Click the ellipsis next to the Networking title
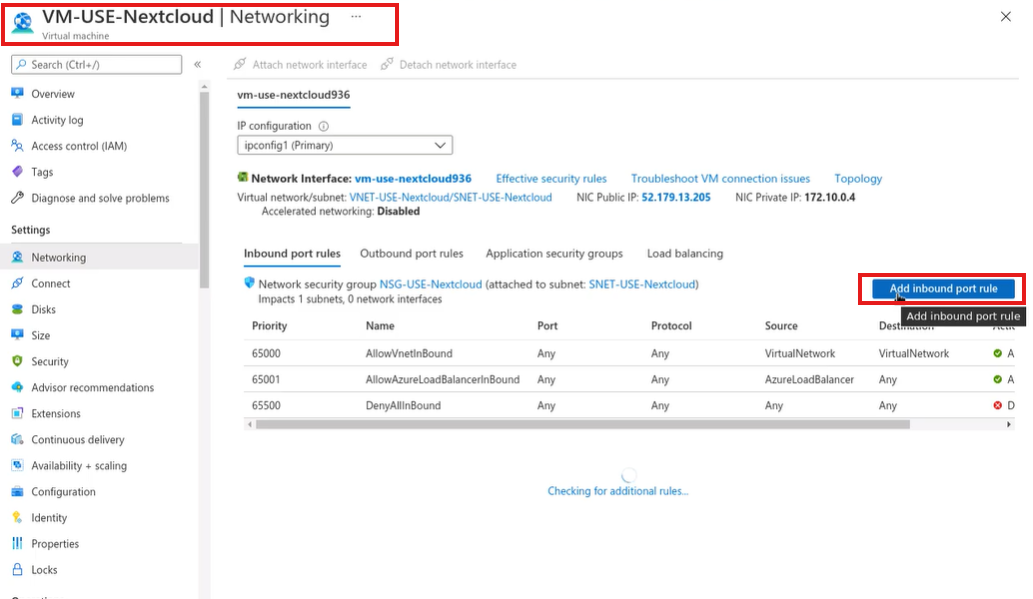 [356, 16]
